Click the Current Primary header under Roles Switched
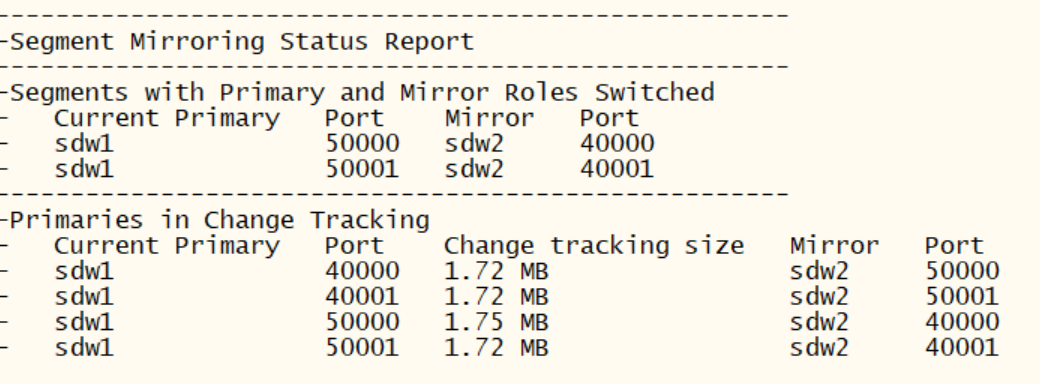The height and width of the screenshot is (384, 1040). pos(167,119)
